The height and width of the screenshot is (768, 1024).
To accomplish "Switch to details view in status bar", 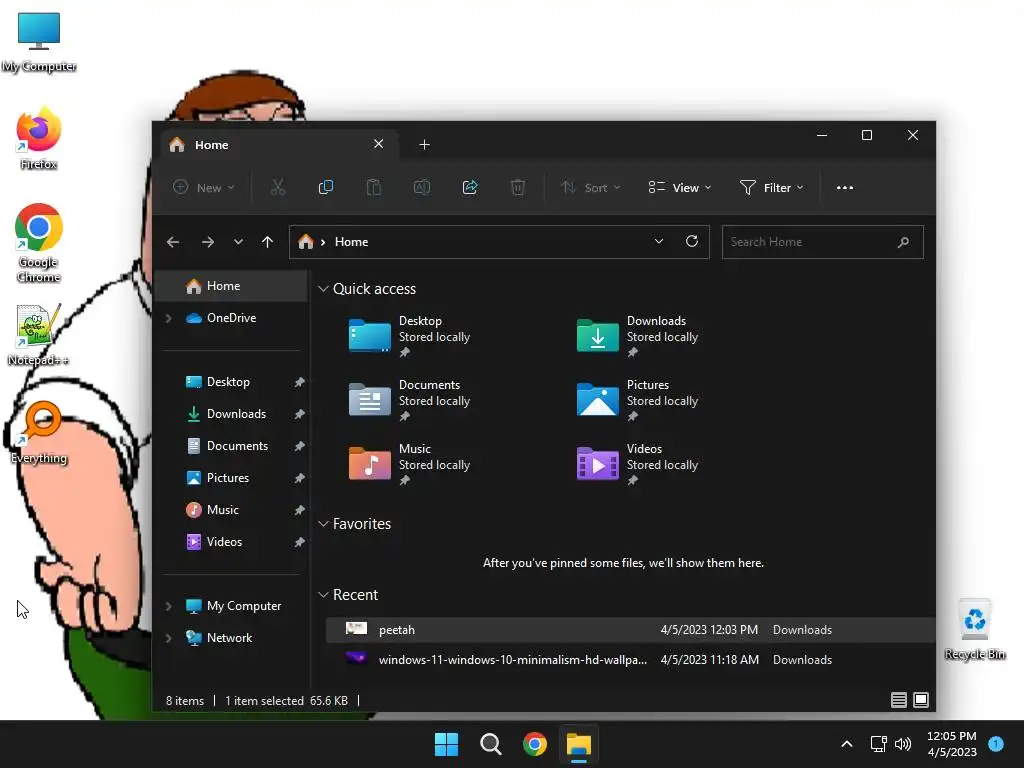I will [x=899, y=700].
